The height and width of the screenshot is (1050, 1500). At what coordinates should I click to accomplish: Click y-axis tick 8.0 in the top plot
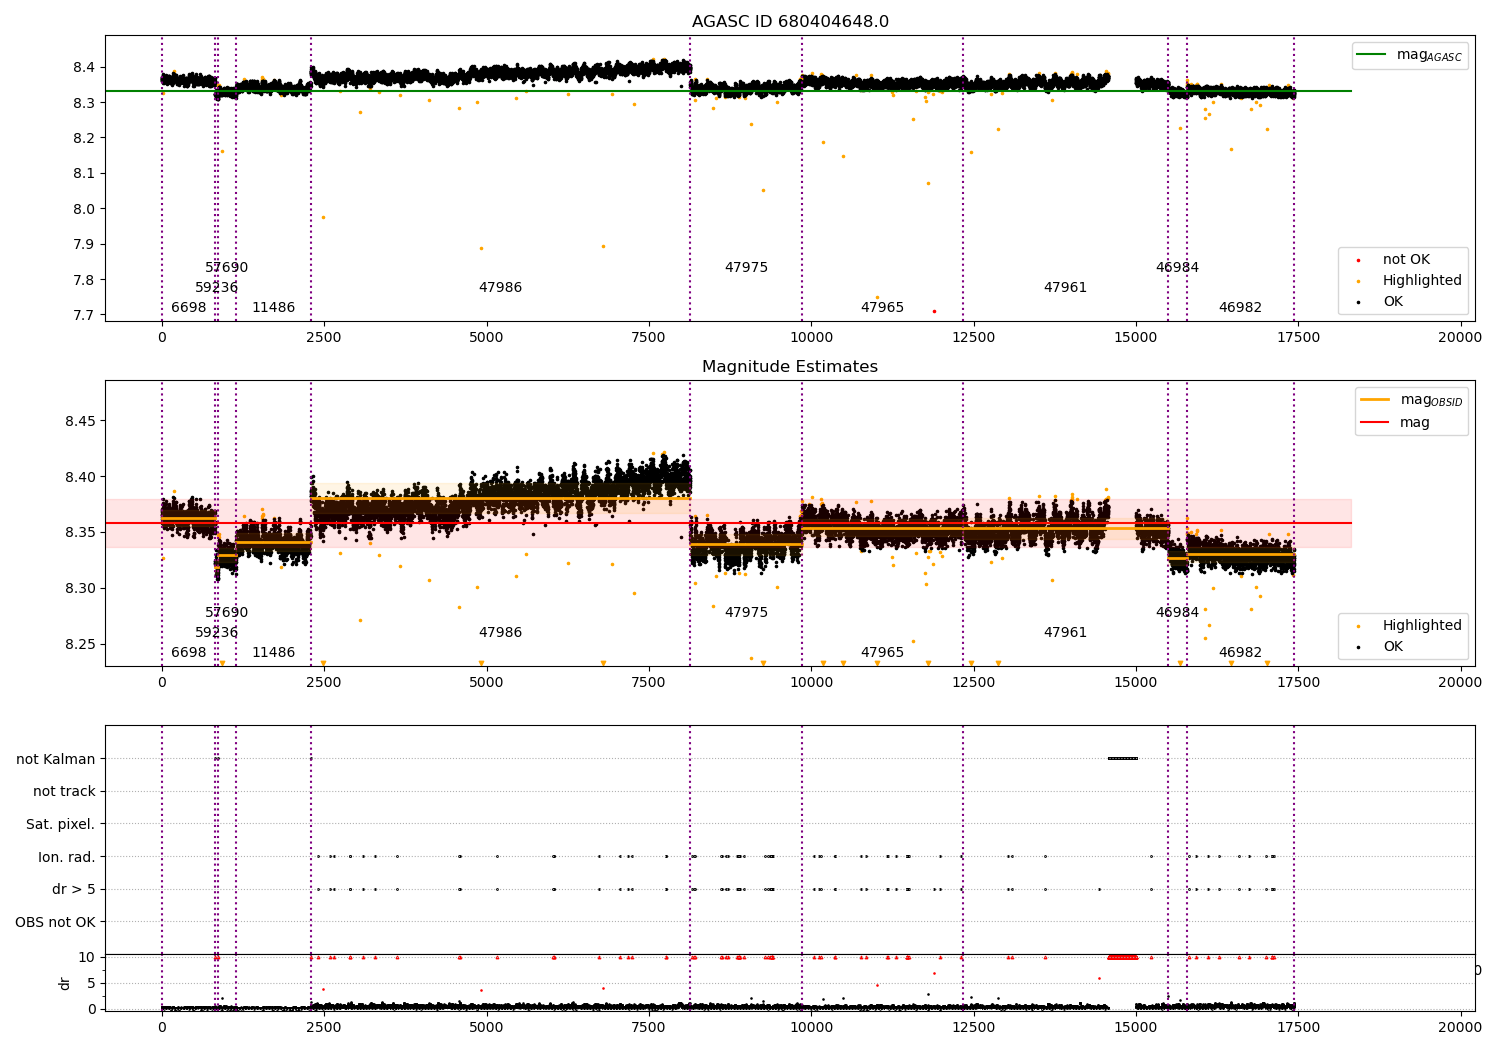pyautogui.click(x=84, y=209)
